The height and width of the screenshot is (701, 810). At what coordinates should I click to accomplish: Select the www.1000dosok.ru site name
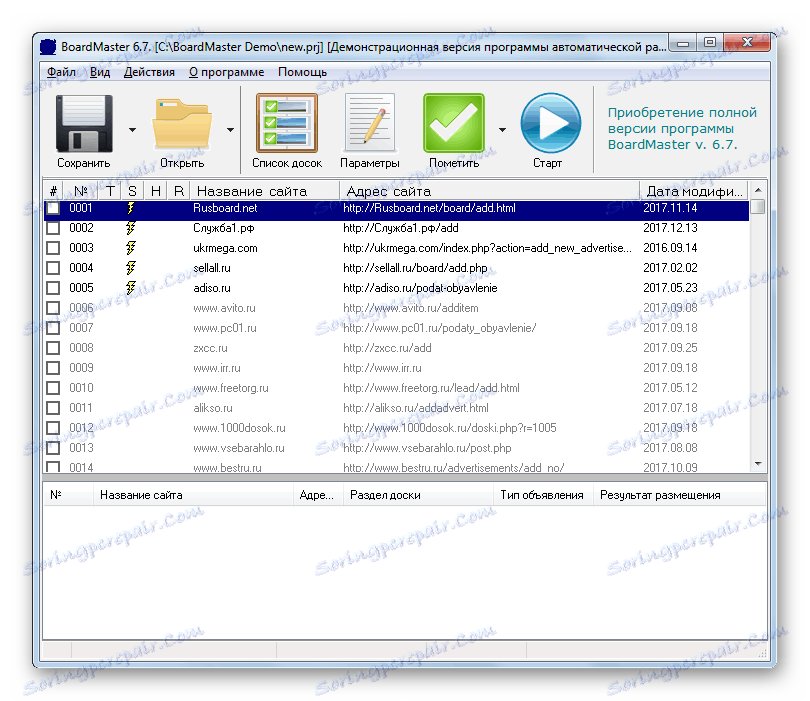pos(239,428)
